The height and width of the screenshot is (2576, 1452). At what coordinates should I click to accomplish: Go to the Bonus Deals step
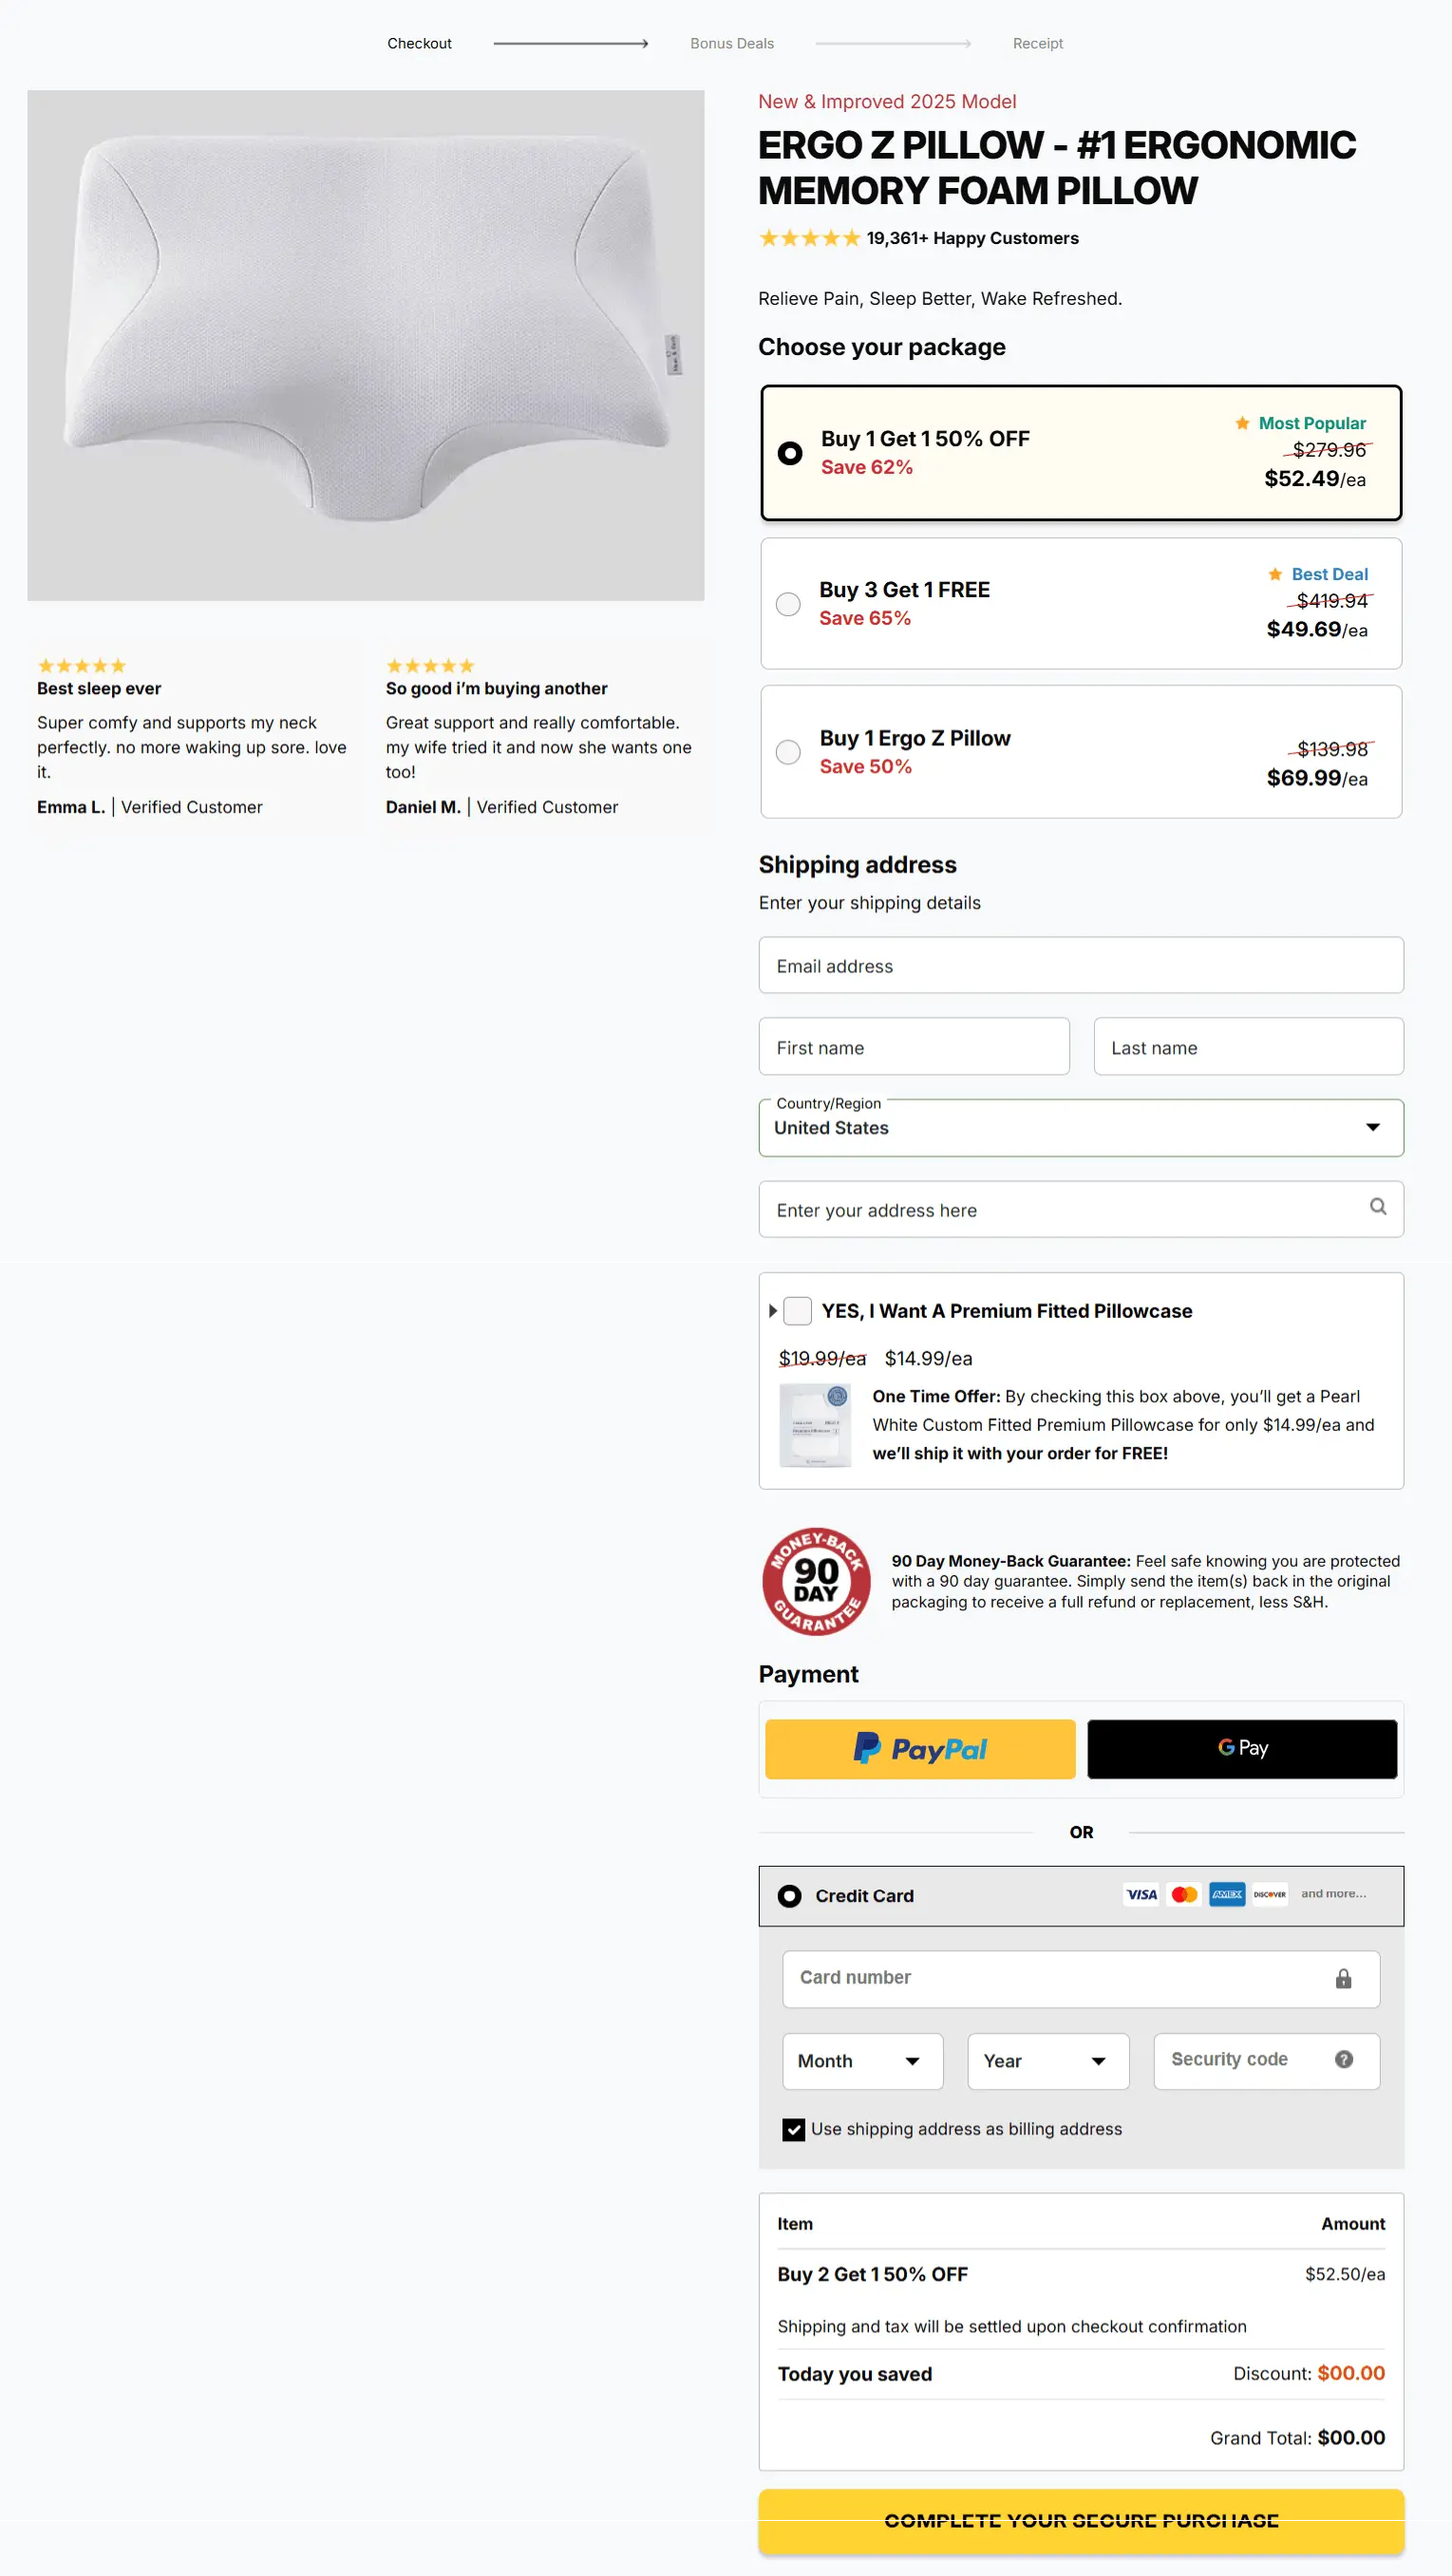pos(731,43)
